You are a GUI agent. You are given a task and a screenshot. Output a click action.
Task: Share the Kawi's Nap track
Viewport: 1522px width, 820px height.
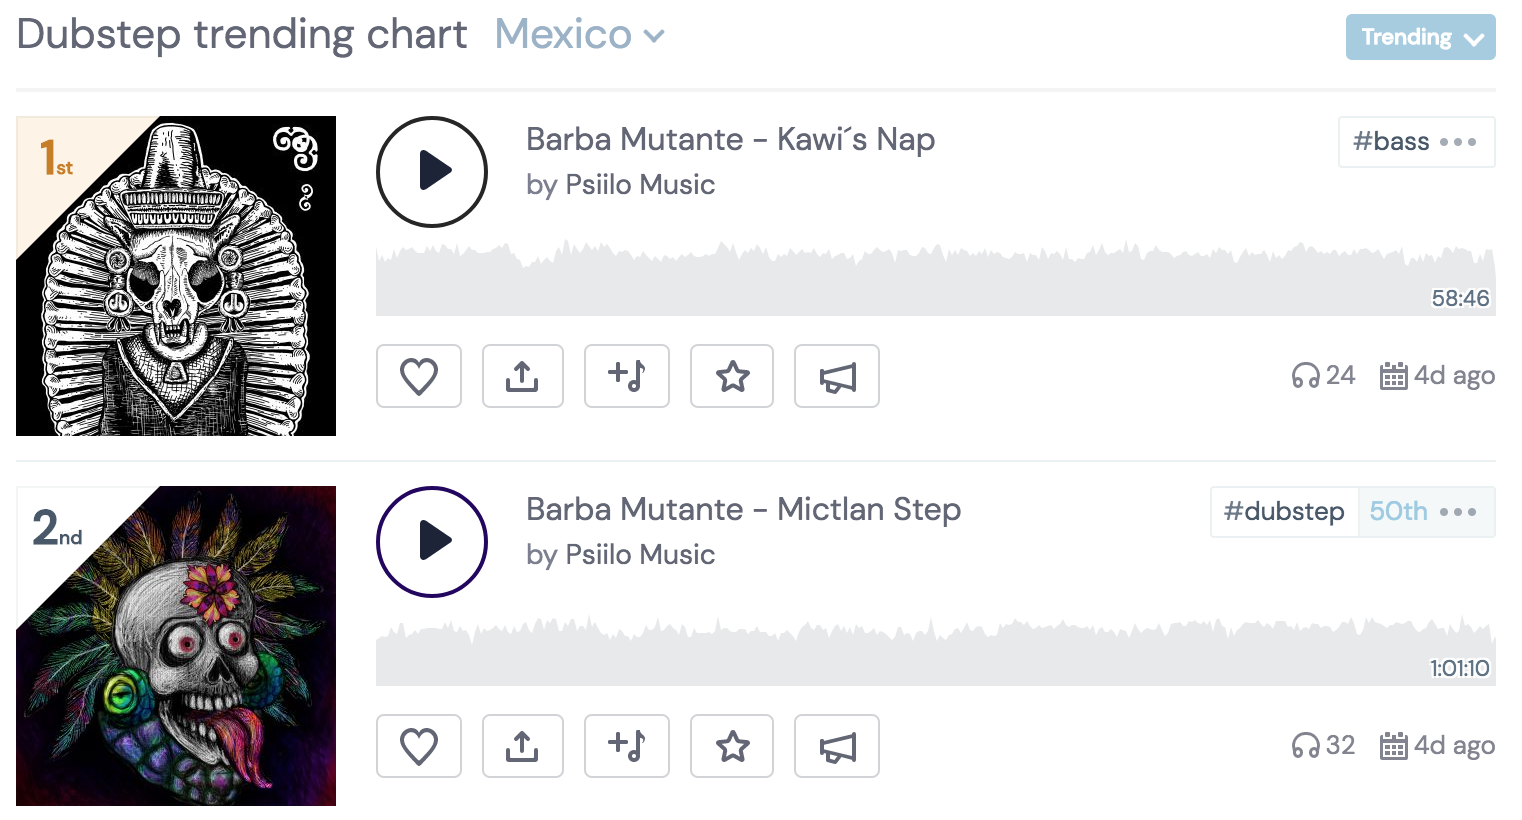522,377
